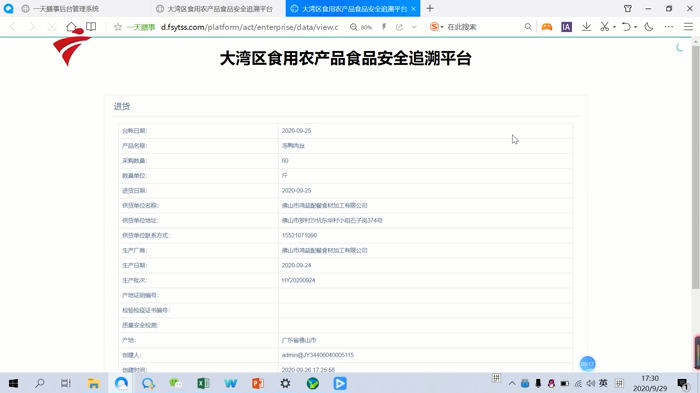Viewport: 700px width, 393px height.
Task: Open Windows taskbar search
Action: coord(40,383)
